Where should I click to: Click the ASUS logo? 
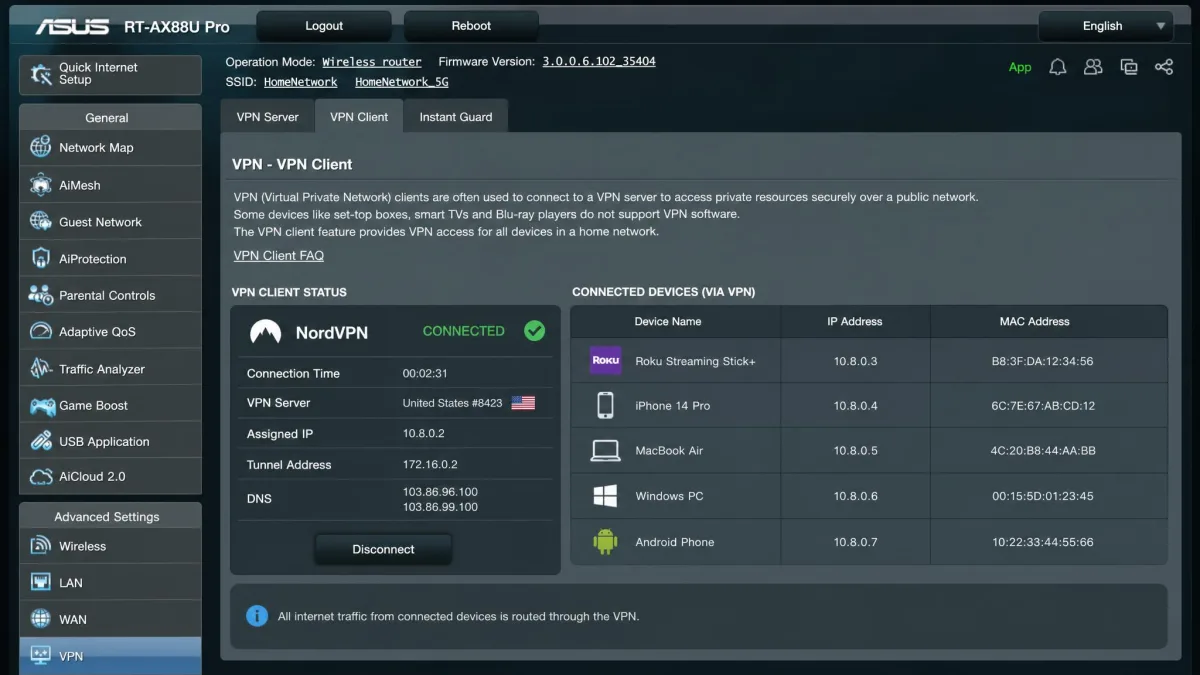point(73,26)
